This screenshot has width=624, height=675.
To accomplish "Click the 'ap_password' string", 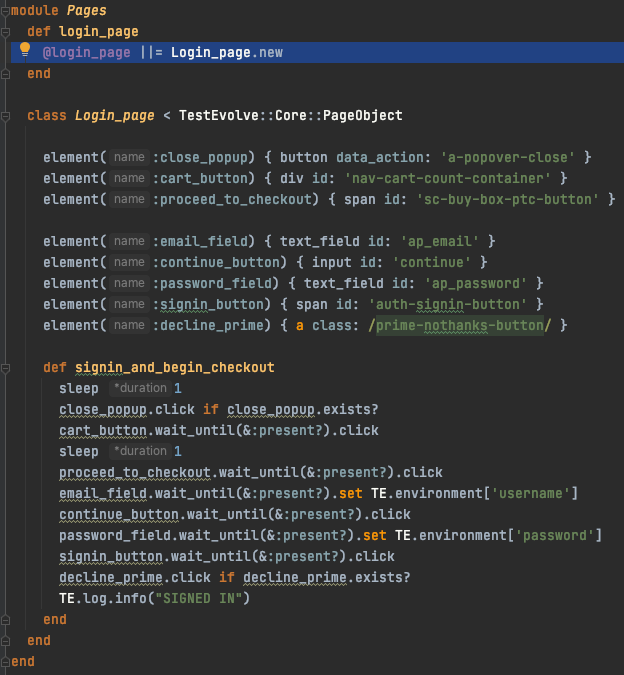I will click(x=476, y=283).
